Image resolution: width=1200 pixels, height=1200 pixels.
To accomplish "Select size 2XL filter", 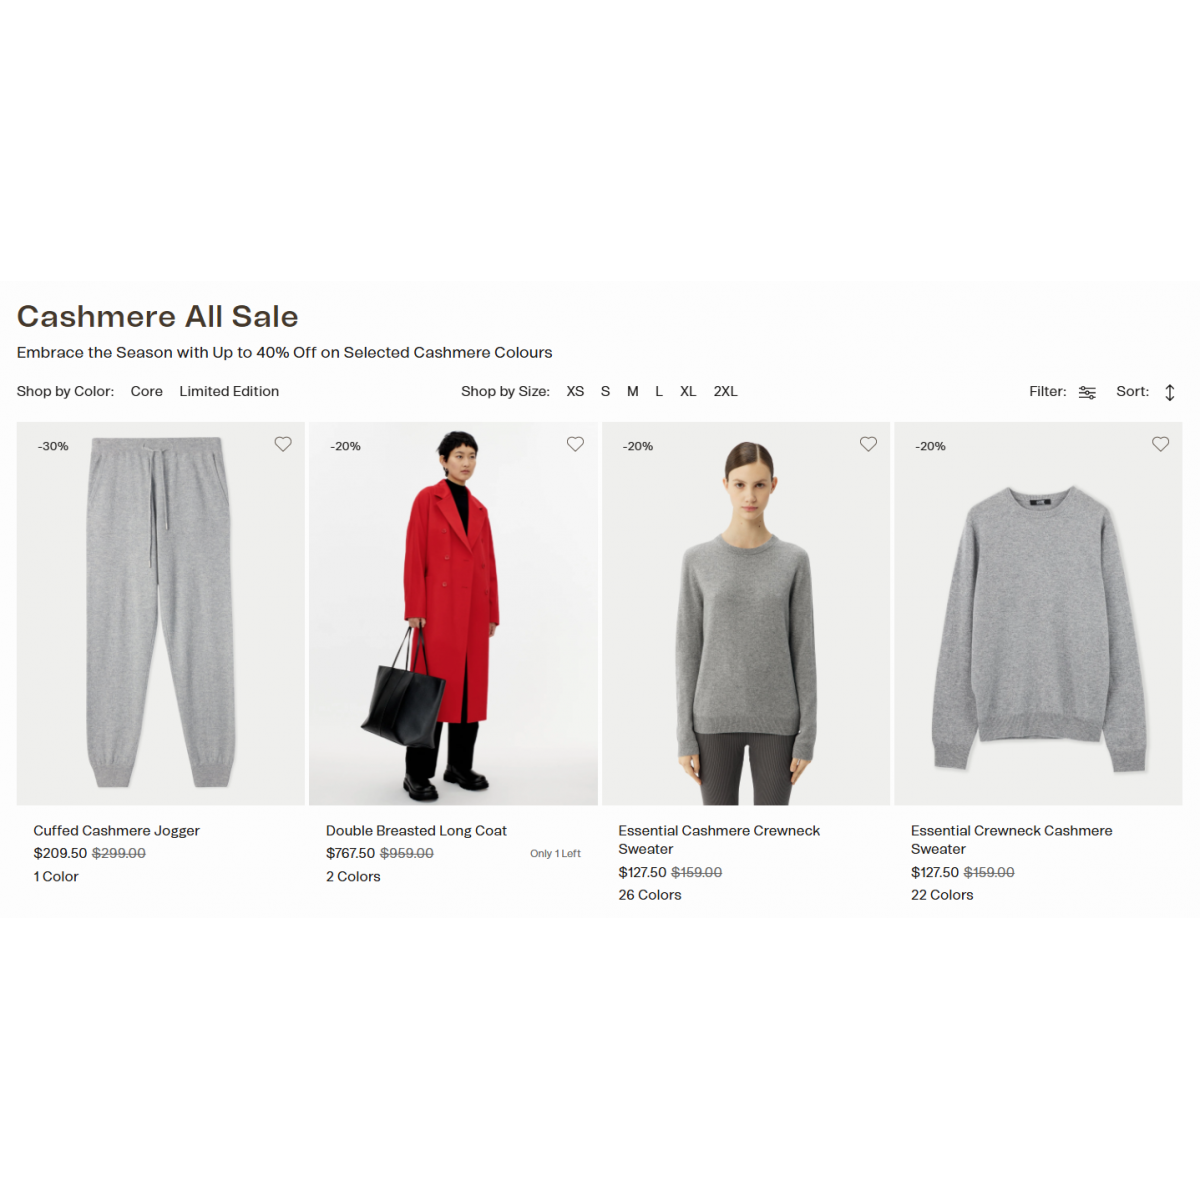I will click(725, 391).
